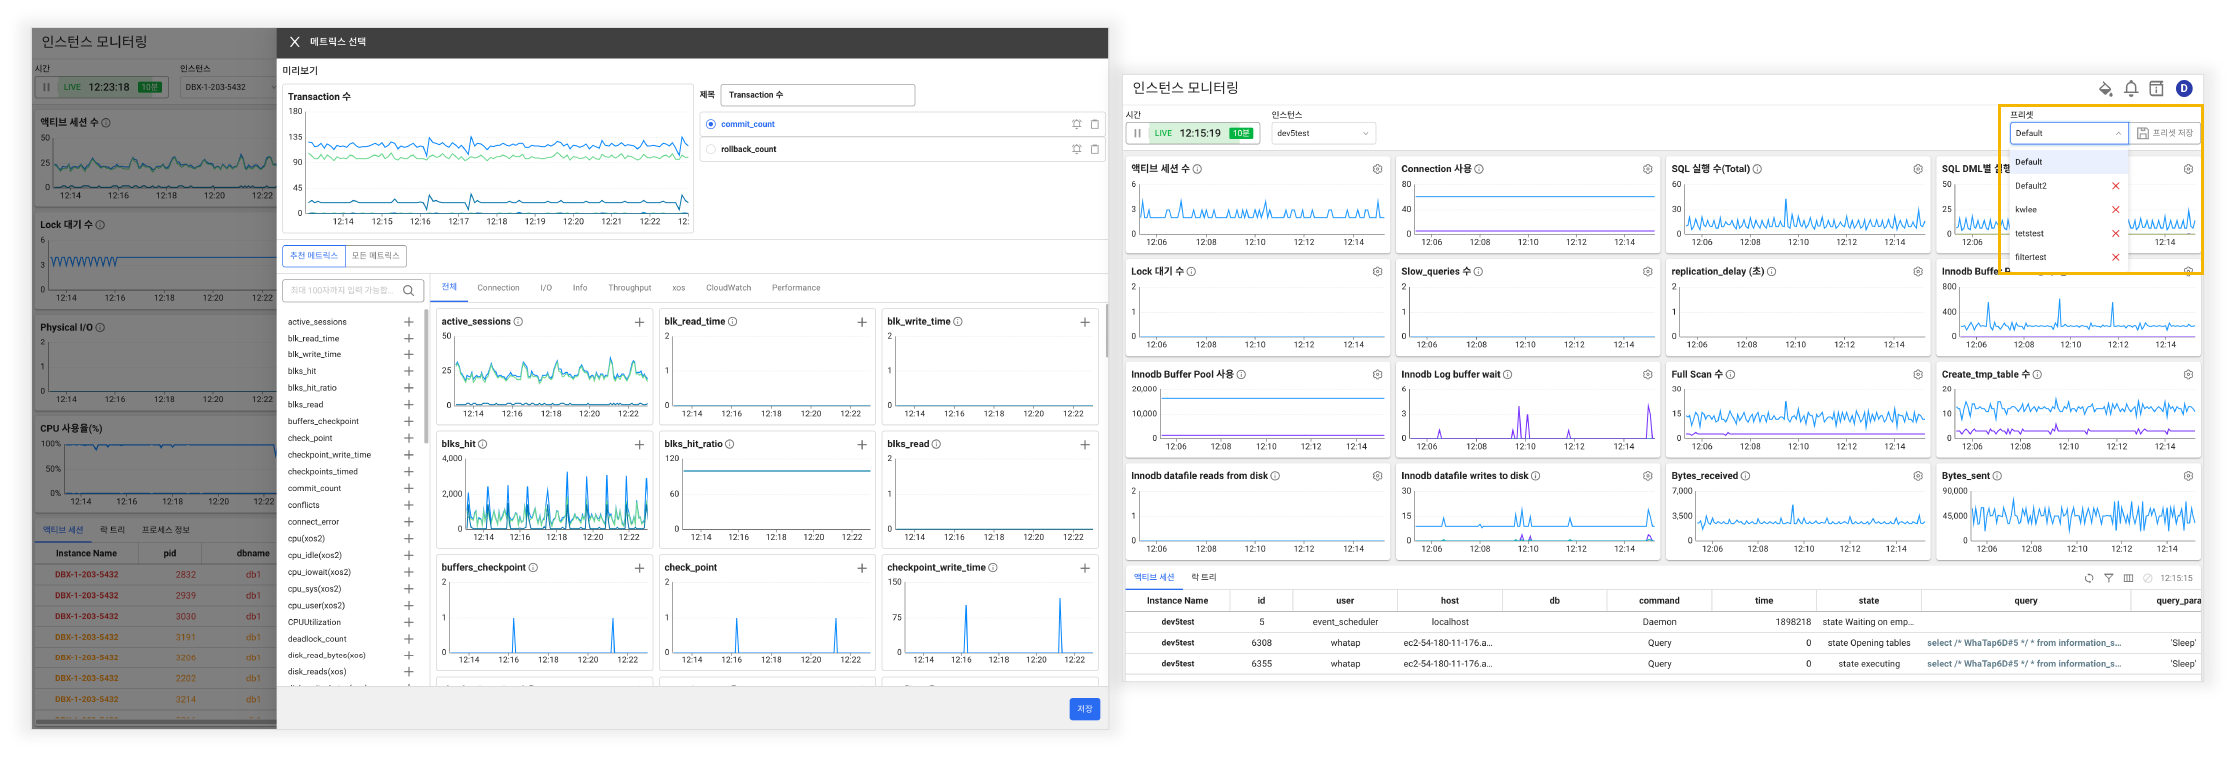Viewport: 2236px width, 757px height.
Task: Click the event_scheduler cell in the session table
Action: [1345, 622]
